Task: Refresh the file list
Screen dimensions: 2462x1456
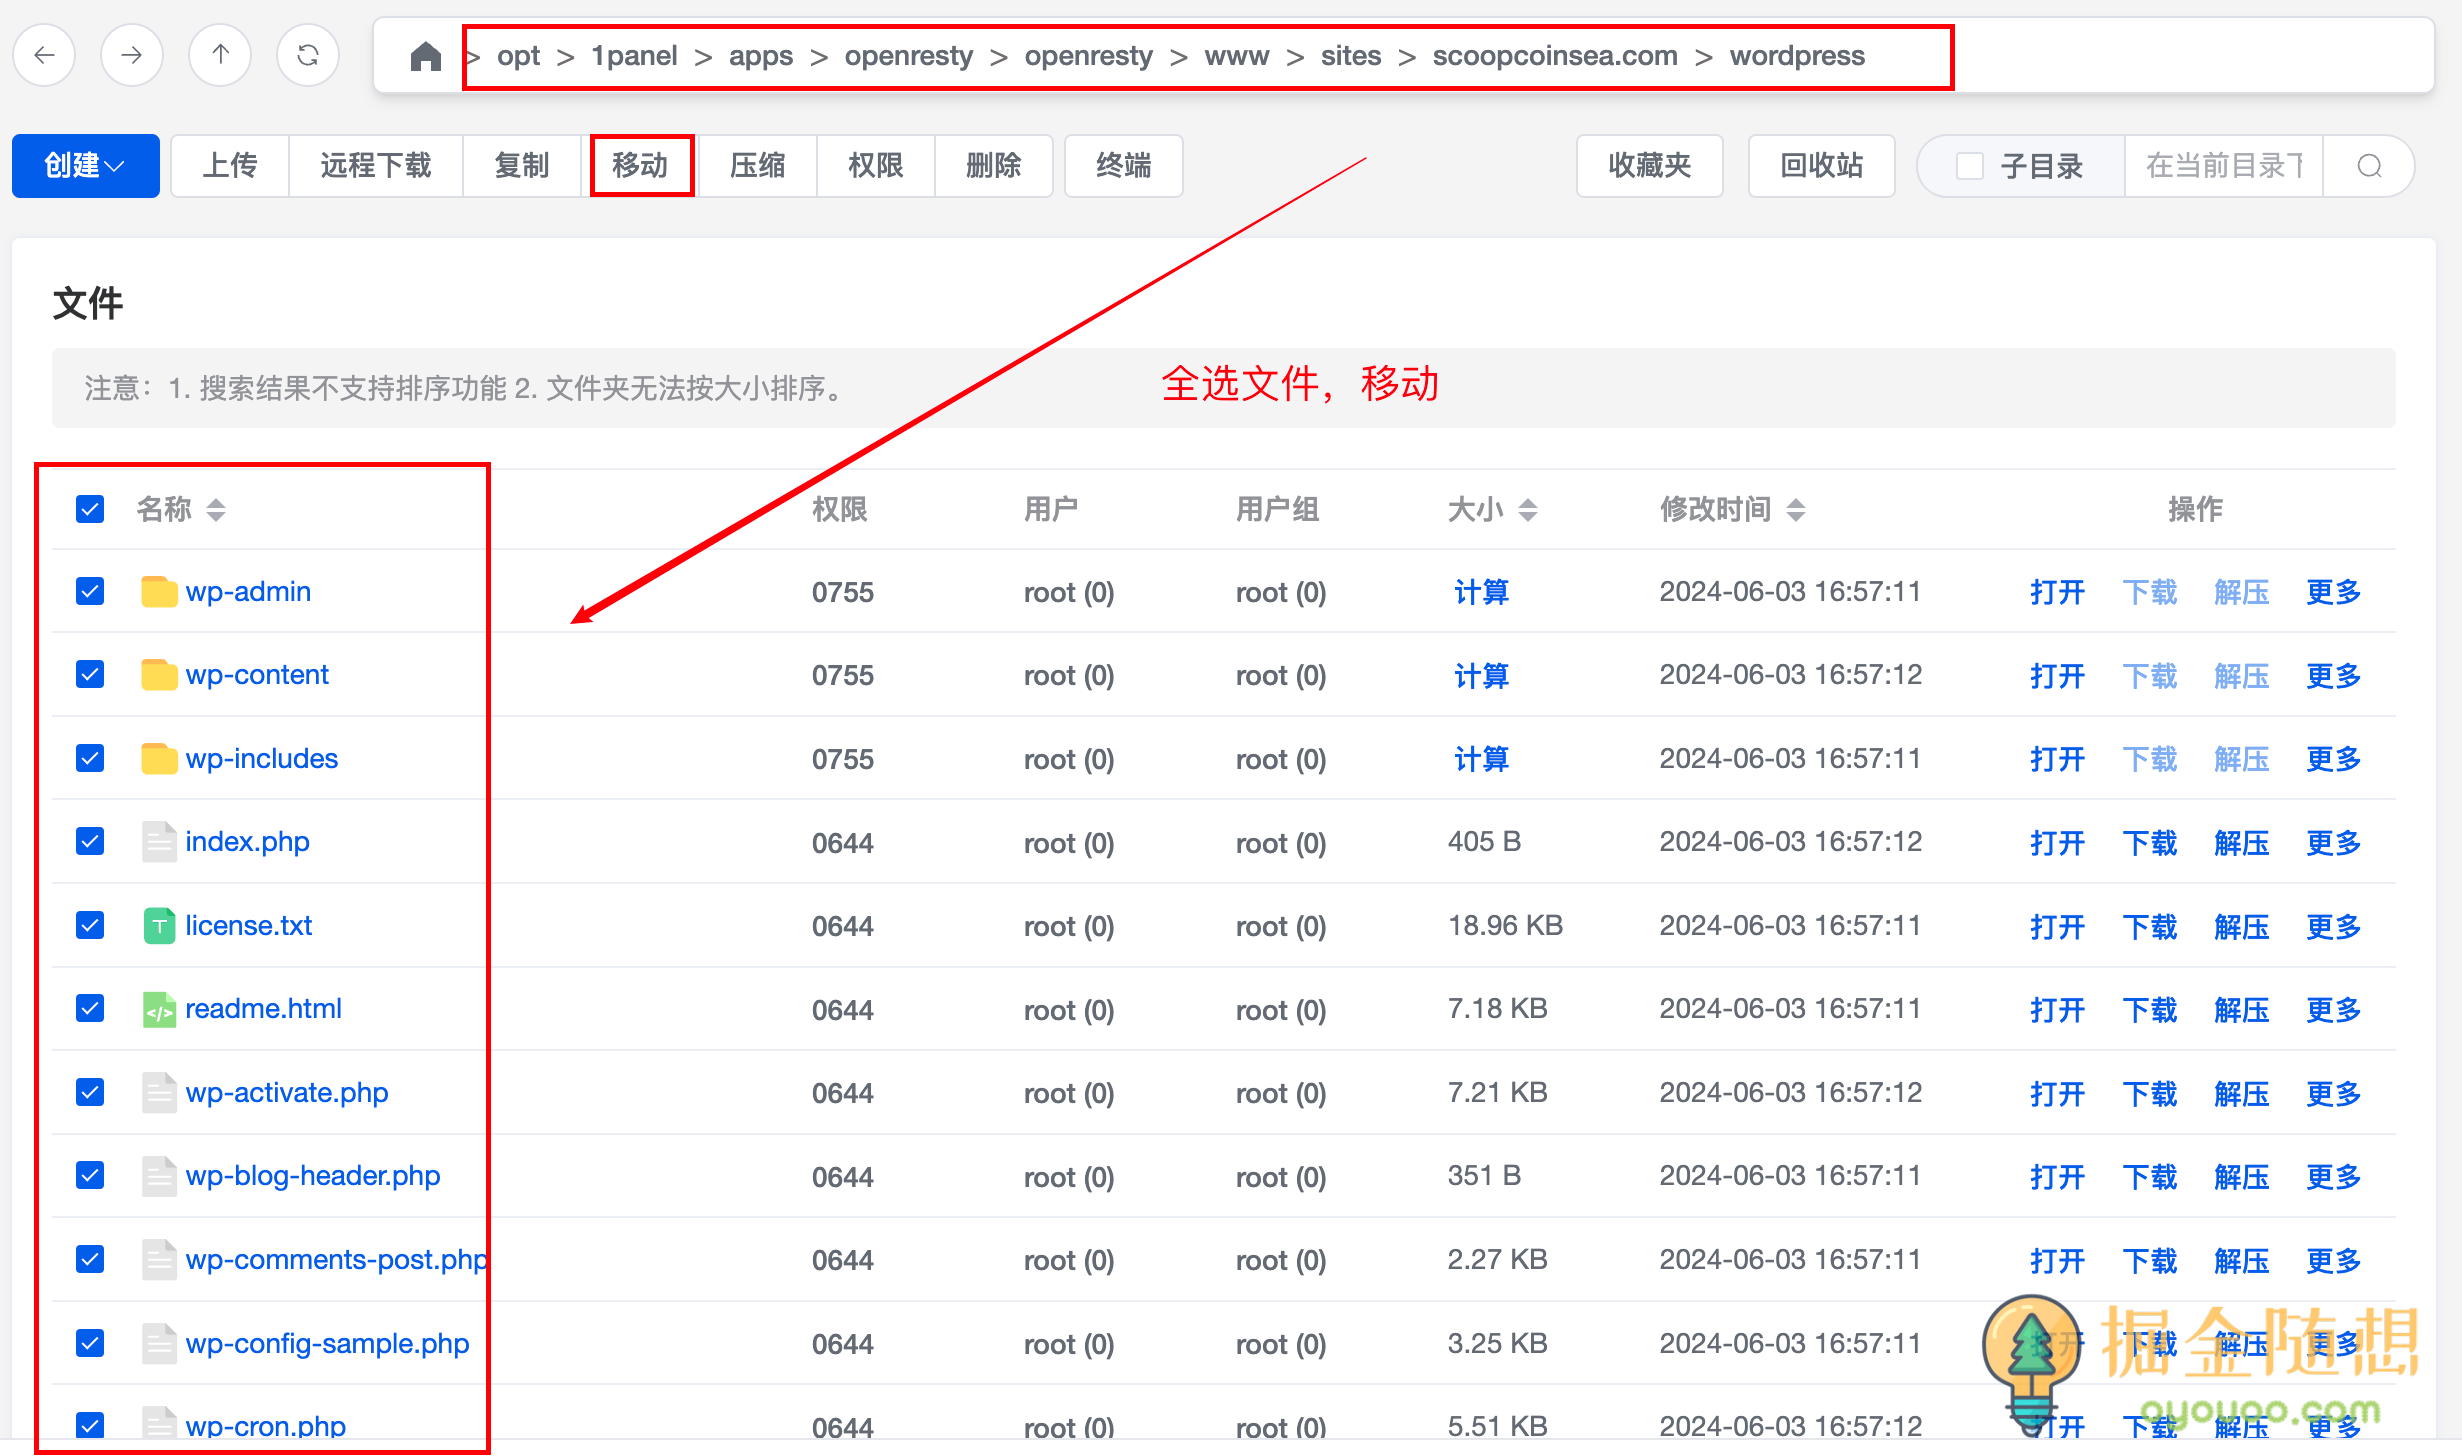Action: 308,55
